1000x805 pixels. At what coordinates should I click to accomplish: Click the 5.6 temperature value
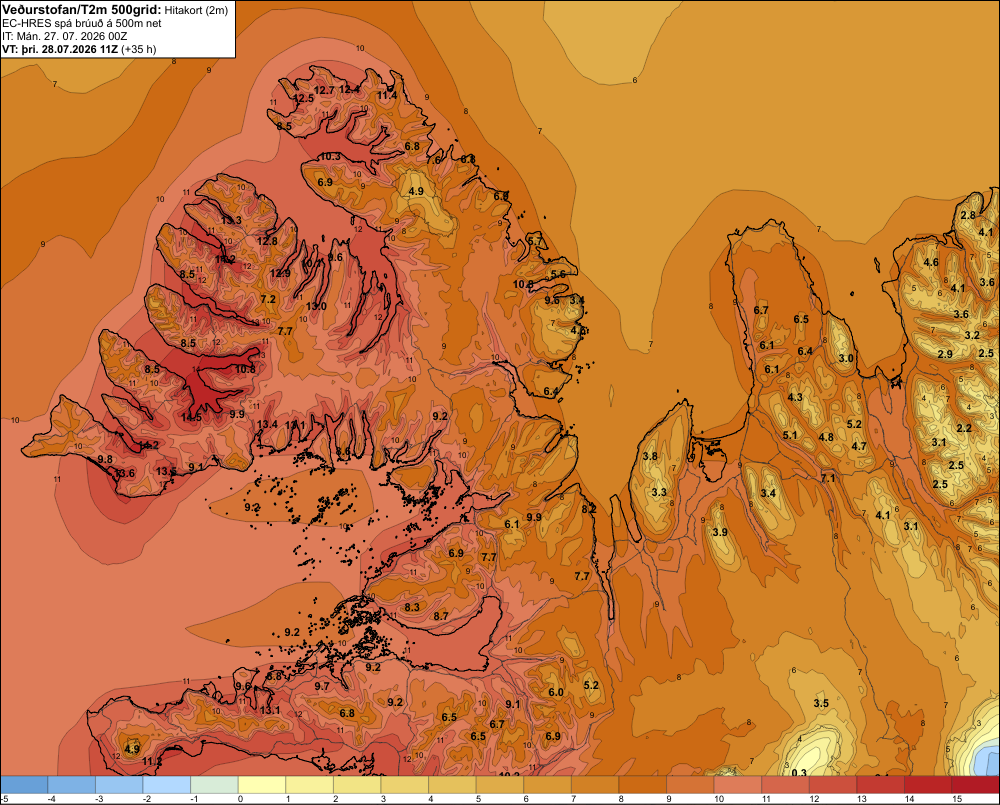pyautogui.click(x=558, y=274)
